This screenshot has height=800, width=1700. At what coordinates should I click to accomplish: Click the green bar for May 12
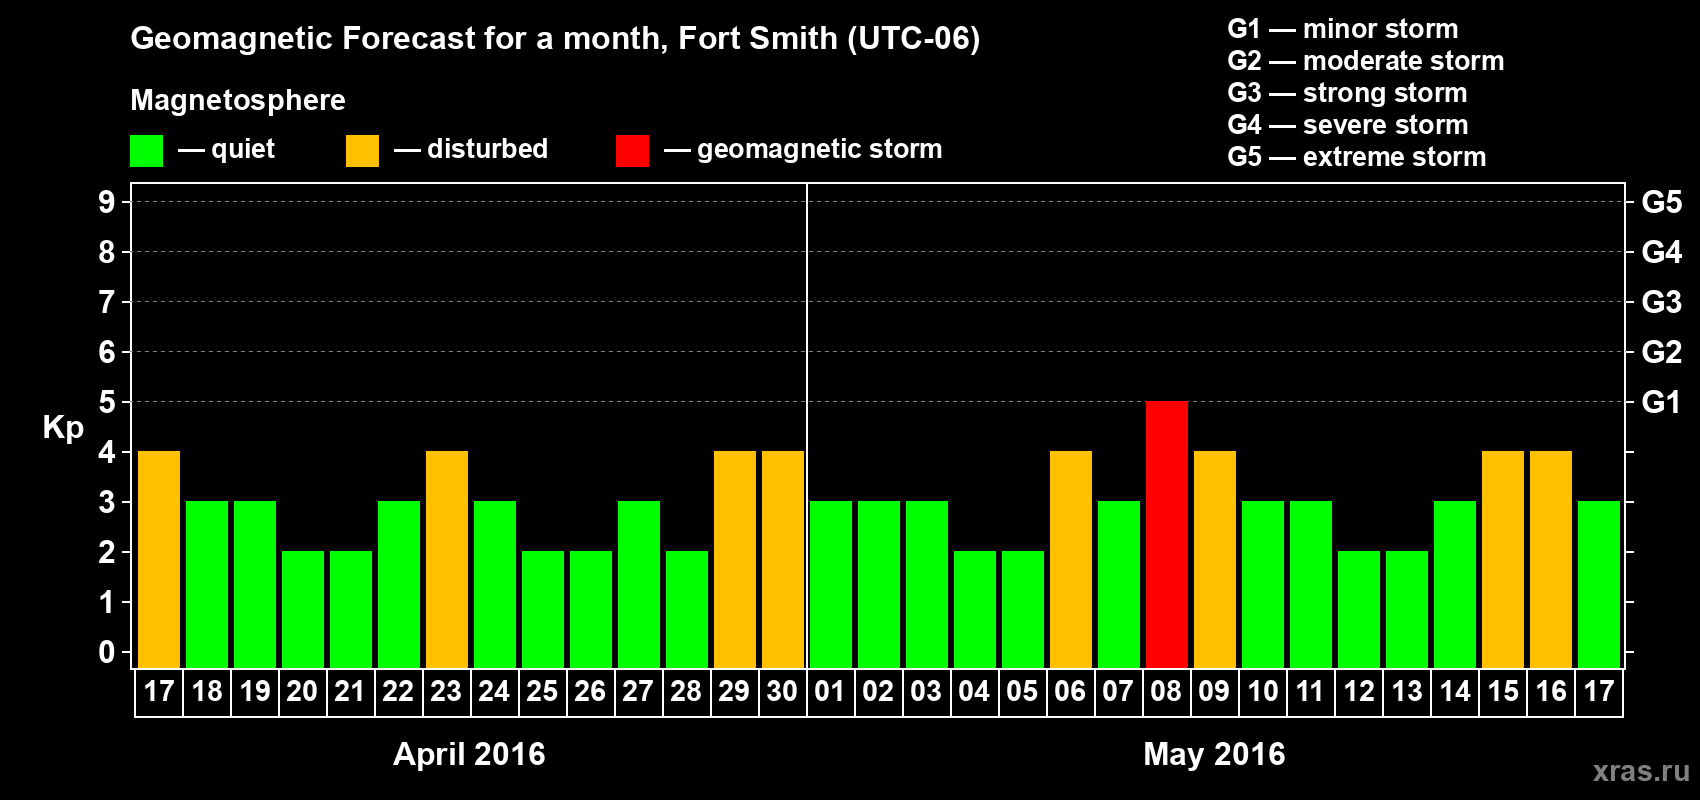1359,609
